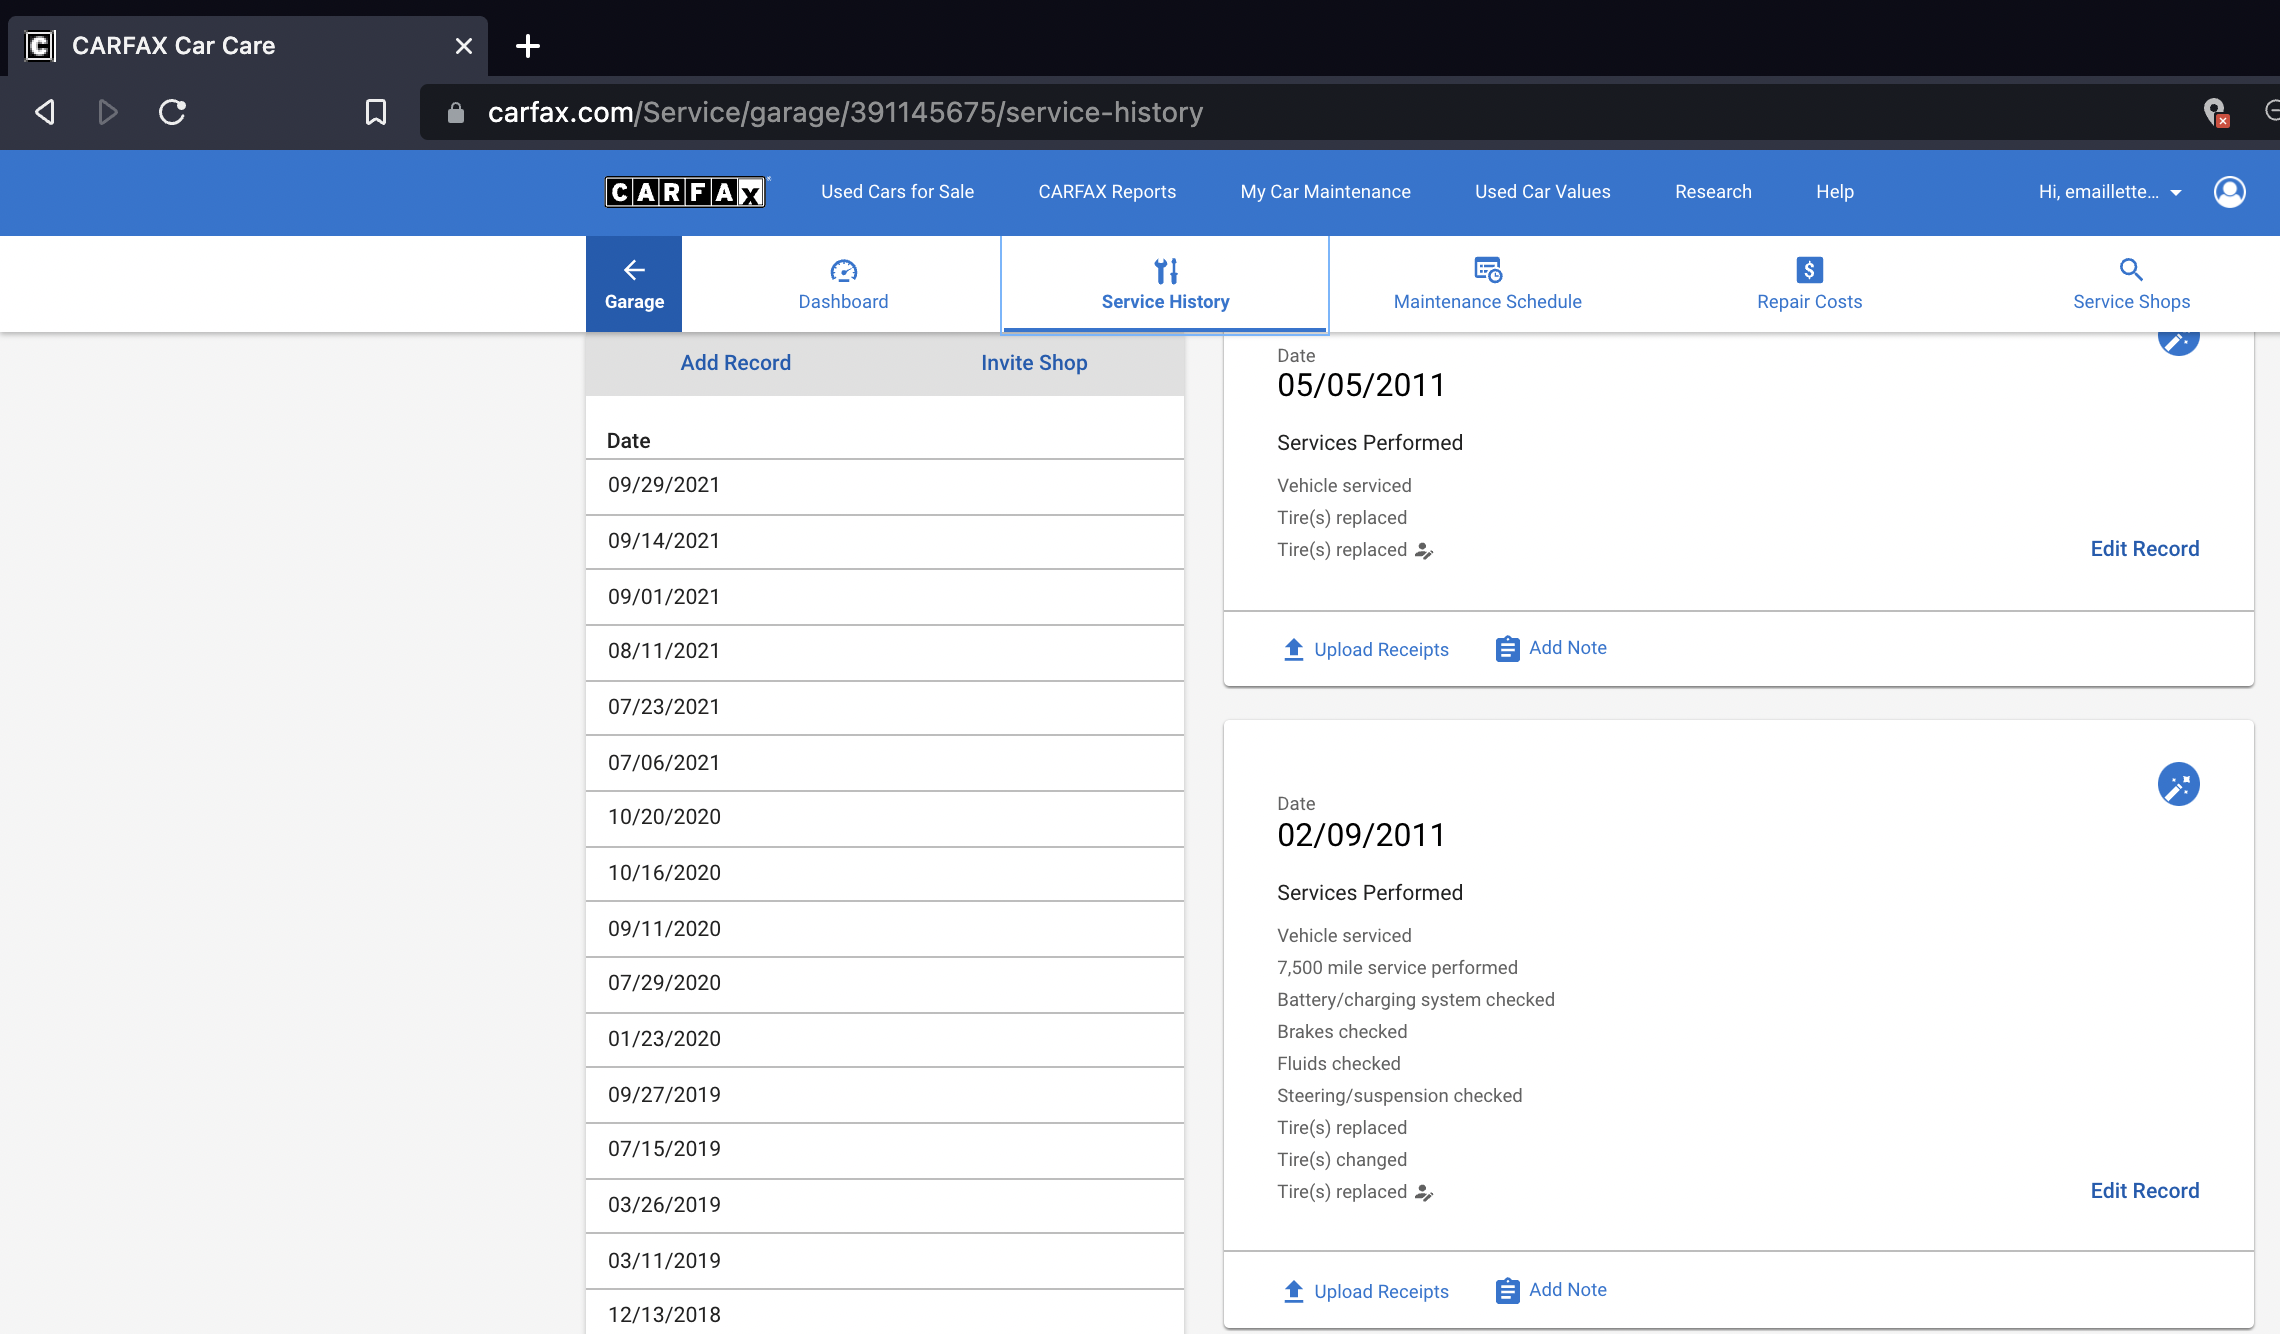Reload the page
Image resolution: width=2280 pixels, height=1334 pixels.
pos(172,112)
